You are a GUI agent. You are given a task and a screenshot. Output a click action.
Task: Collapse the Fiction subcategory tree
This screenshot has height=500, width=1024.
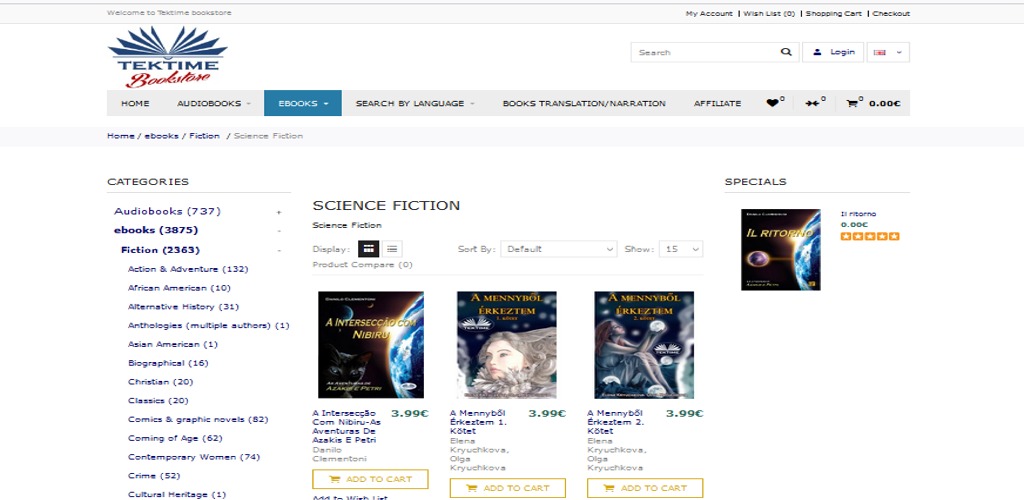click(279, 251)
